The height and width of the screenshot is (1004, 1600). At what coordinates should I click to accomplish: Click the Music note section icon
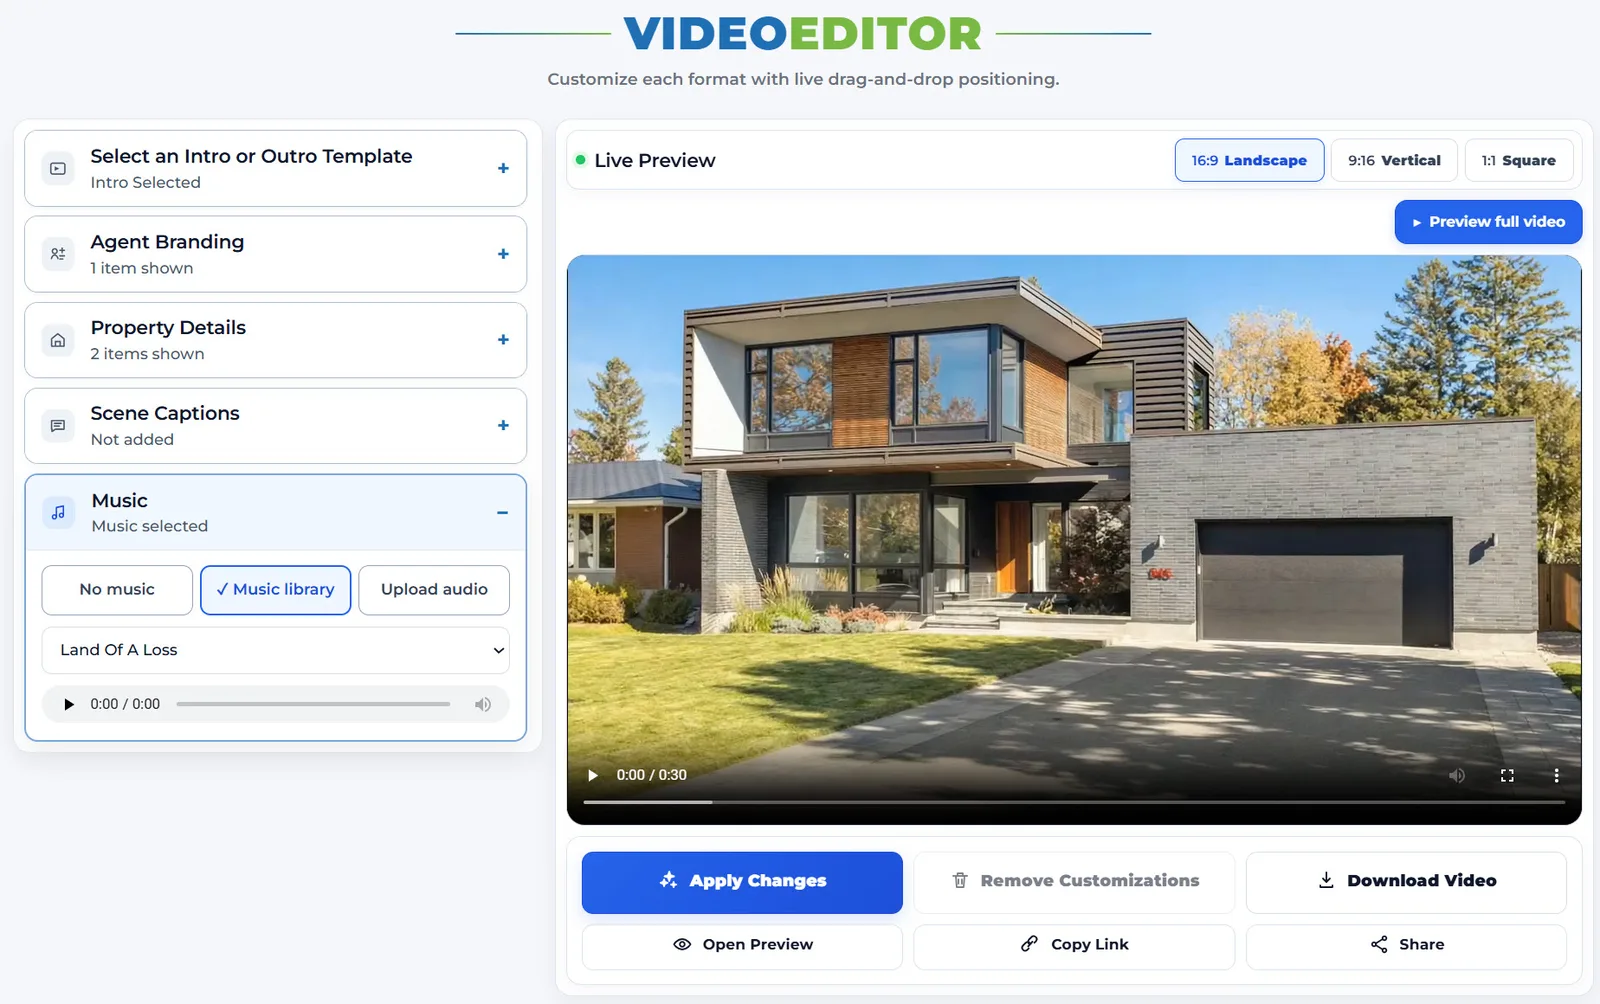pyautogui.click(x=58, y=512)
